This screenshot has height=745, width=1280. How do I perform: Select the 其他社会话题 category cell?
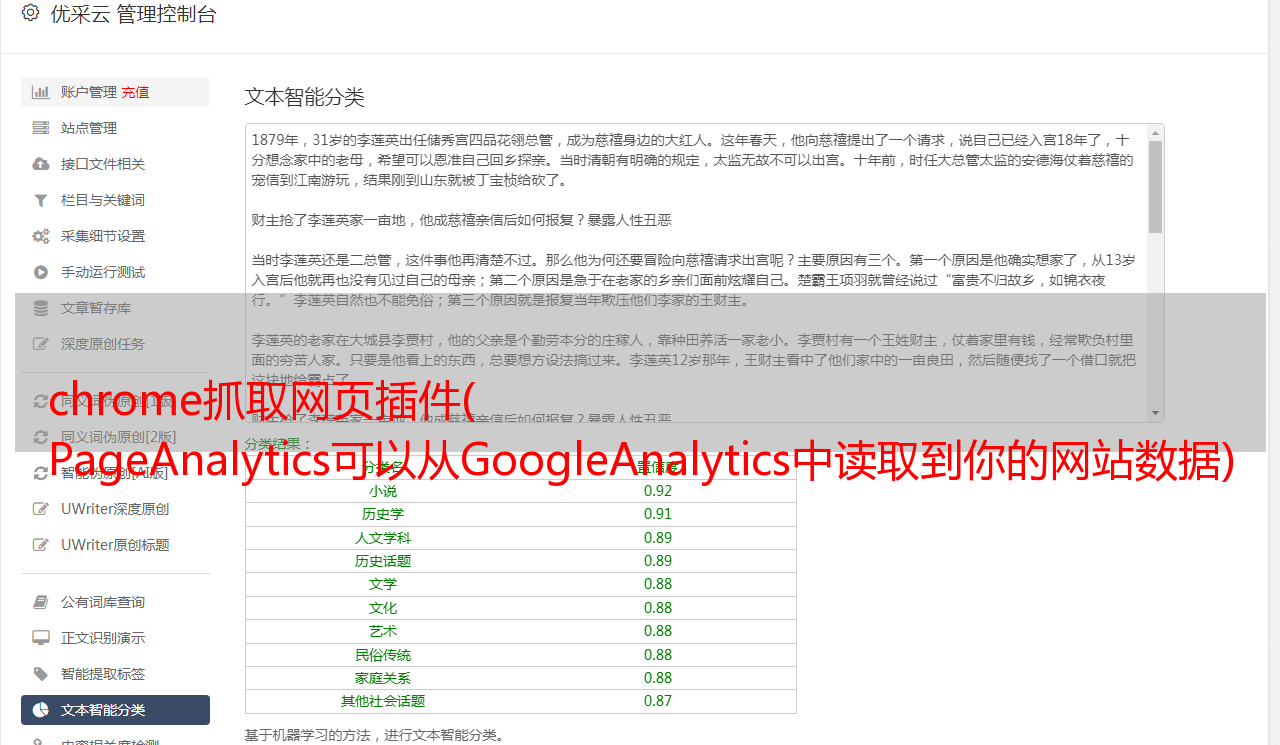click(x=383, y=701)
